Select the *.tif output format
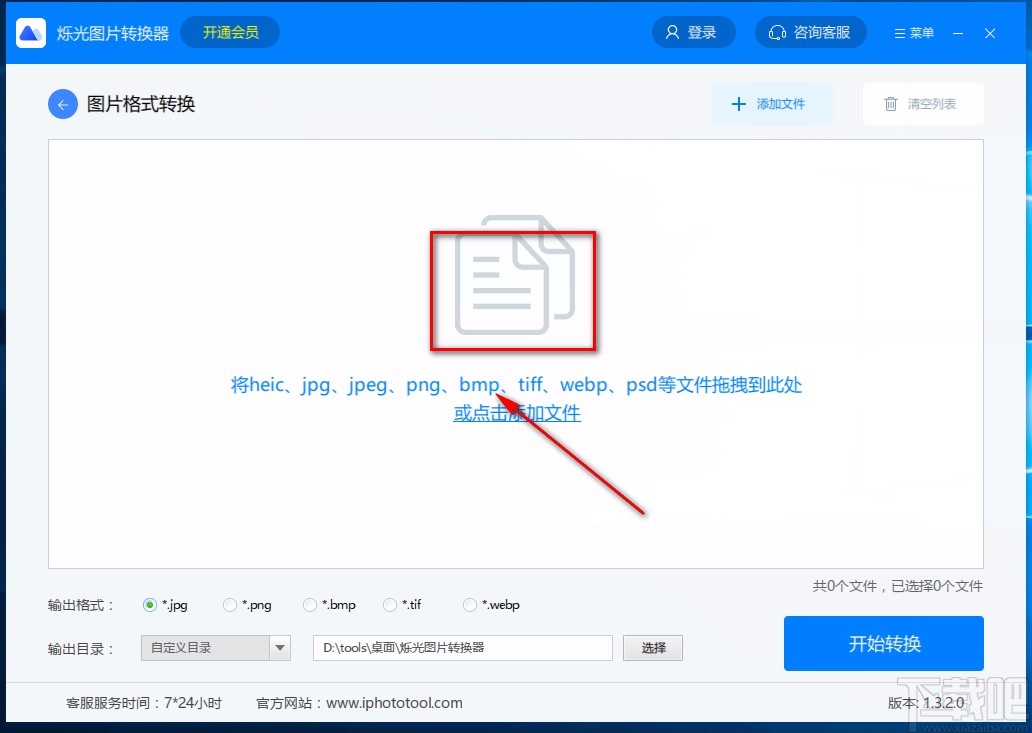The height and width of the screenshot is (733, 1032). click(388, 604)
